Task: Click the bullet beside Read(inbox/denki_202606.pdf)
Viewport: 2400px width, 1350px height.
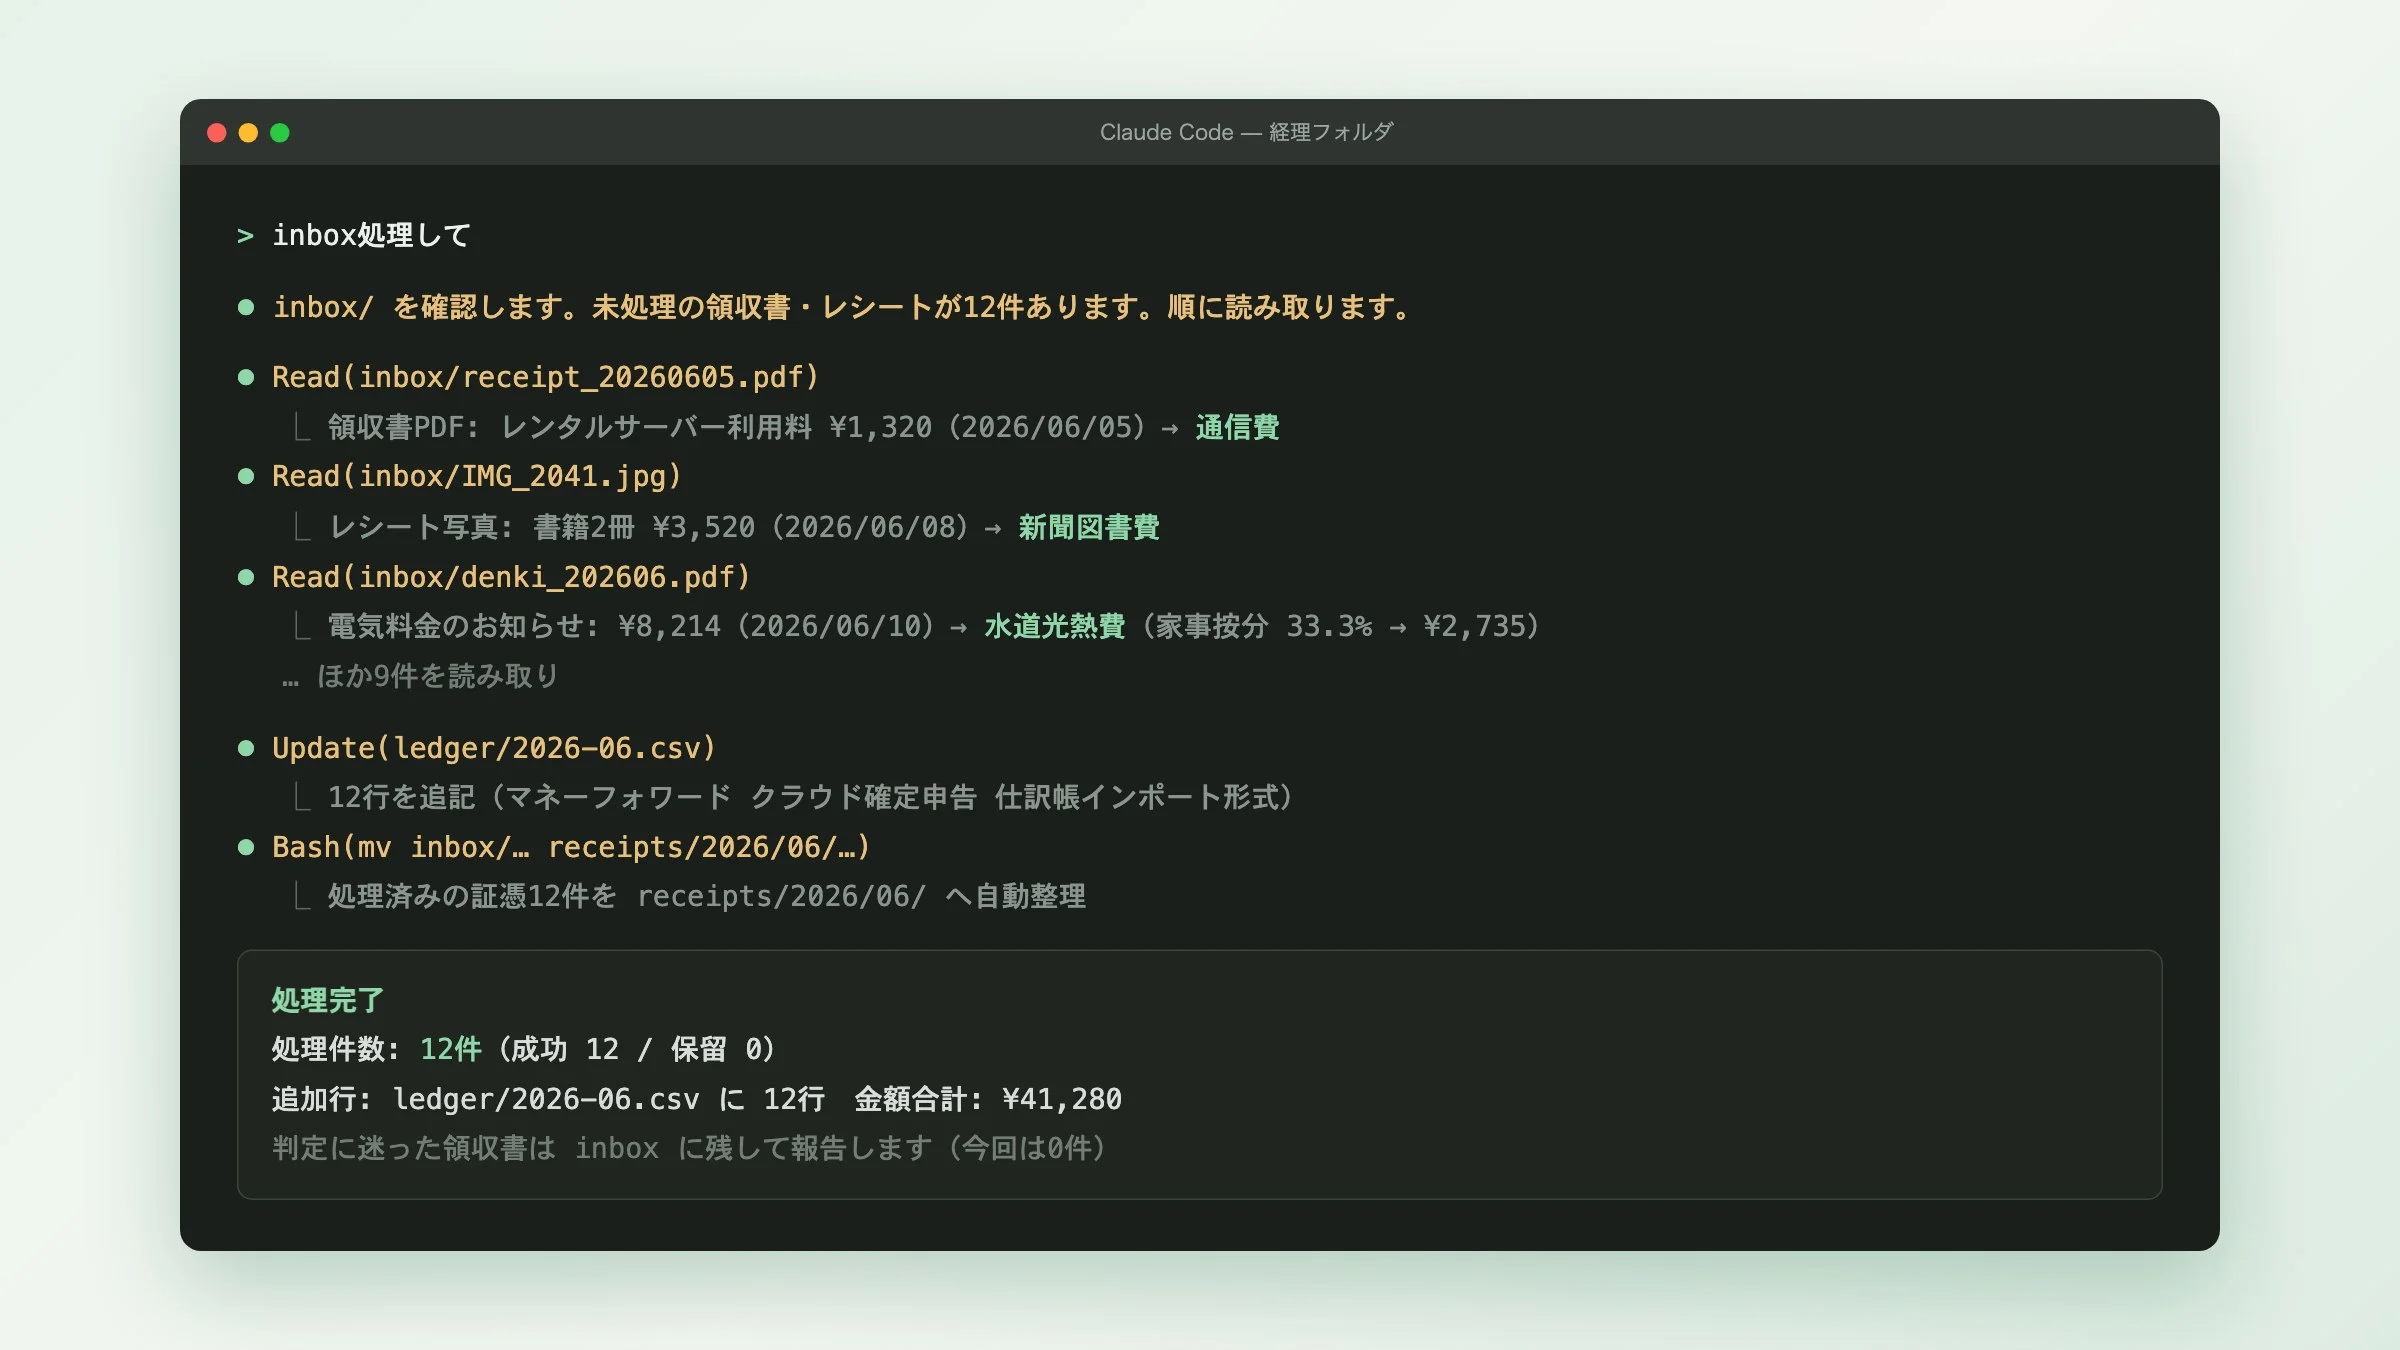Action: coord(245,577)
